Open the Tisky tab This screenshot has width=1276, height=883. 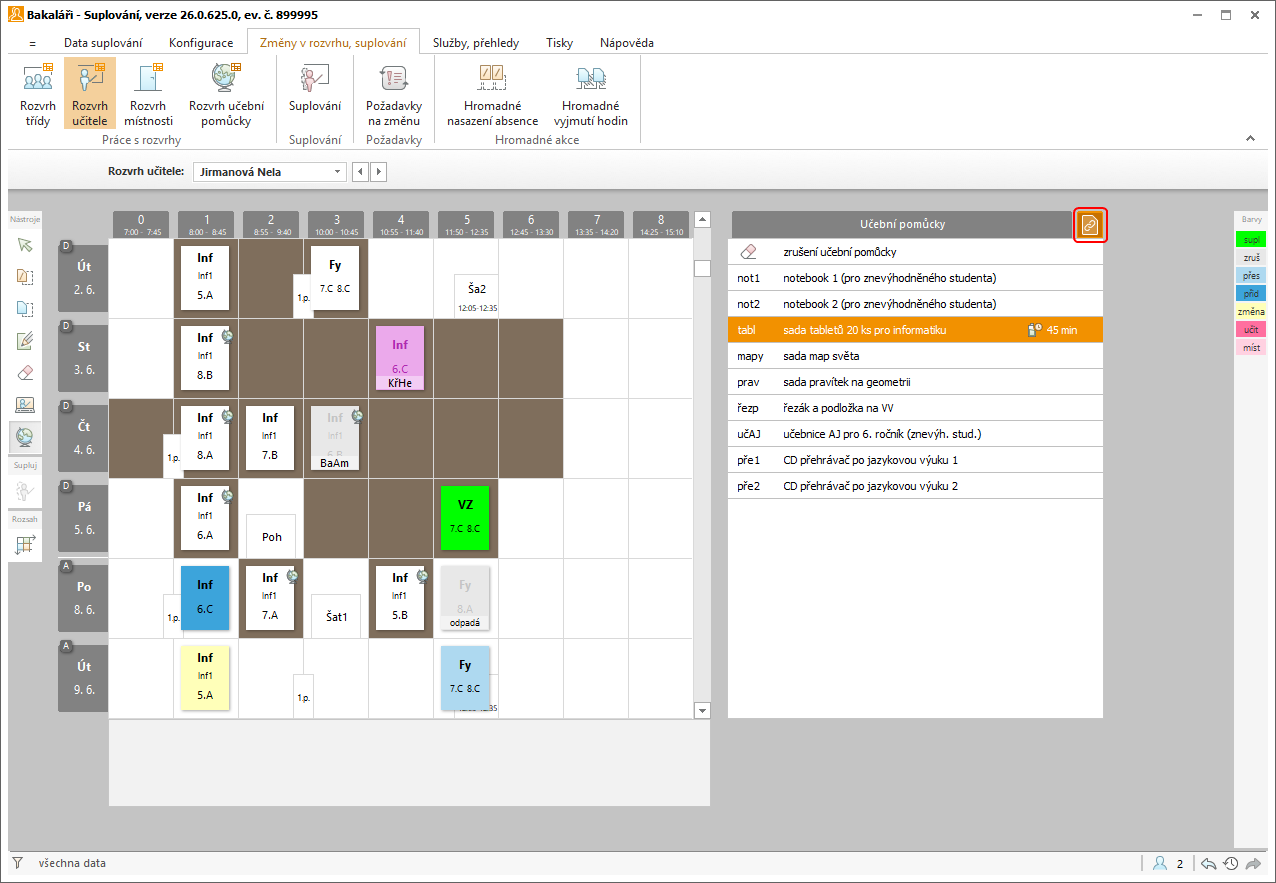560,43
